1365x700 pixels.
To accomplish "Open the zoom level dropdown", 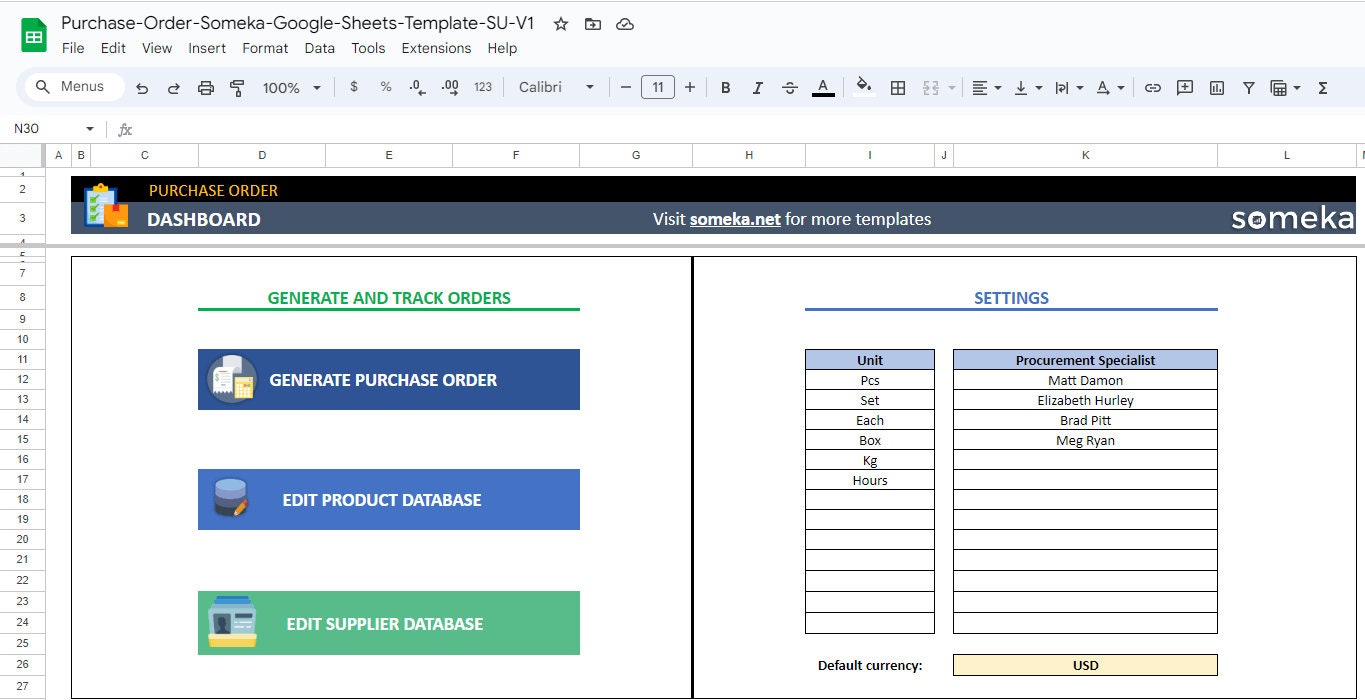I will click(x=290, y=87).
